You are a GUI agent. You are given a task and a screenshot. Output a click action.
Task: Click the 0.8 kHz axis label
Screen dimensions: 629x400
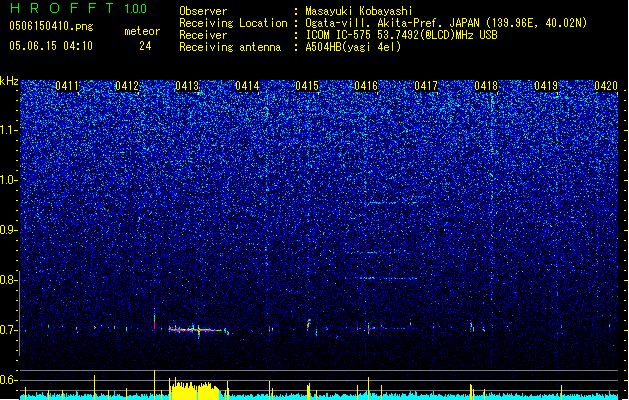8,280
